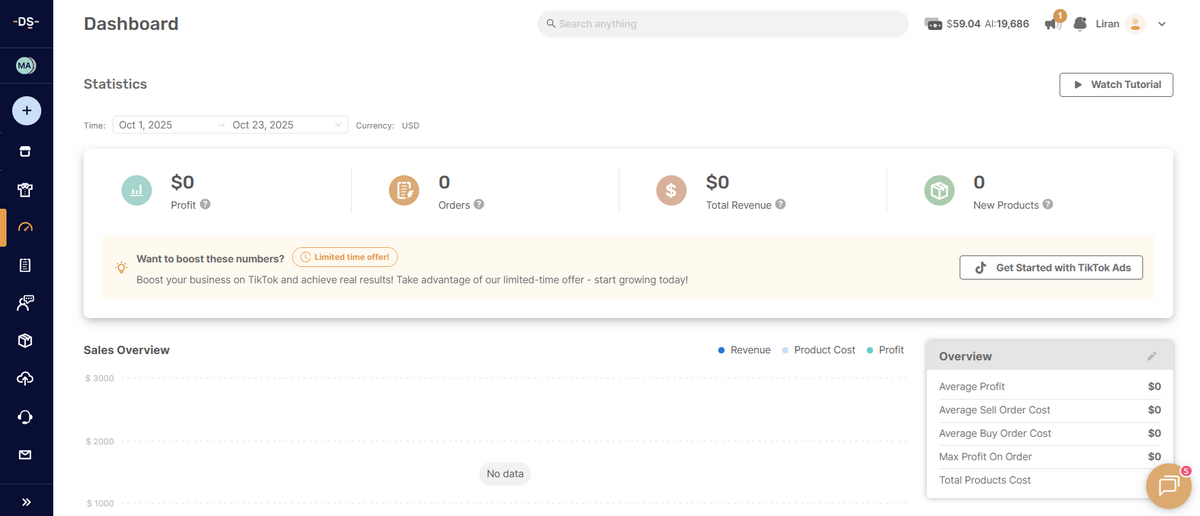Click the DS logo in sidebar
Image resolution: width=1200 pixels, height=516 pixels.
(x=26, y=22)
